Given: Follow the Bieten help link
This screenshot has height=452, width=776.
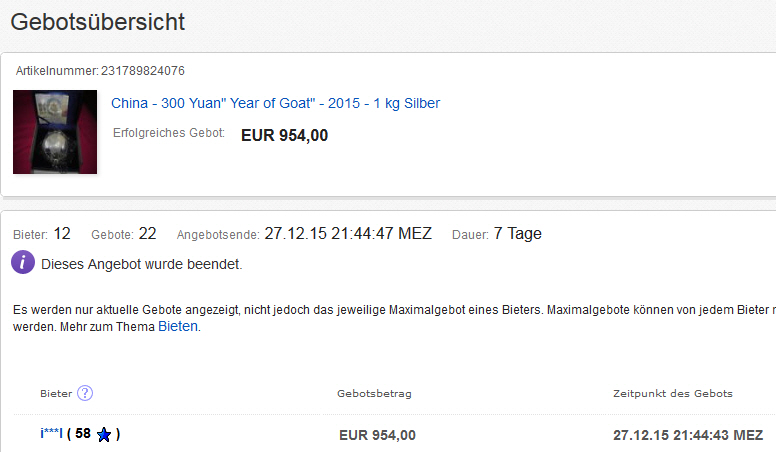Looking at the screenshot, I should point(178,326).
